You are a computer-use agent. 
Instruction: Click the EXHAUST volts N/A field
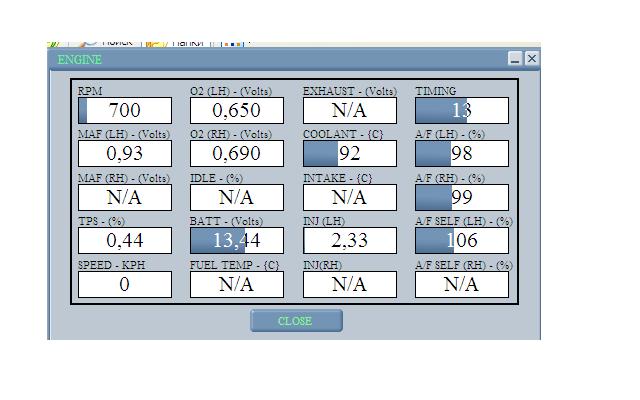(x=349, y=110)
